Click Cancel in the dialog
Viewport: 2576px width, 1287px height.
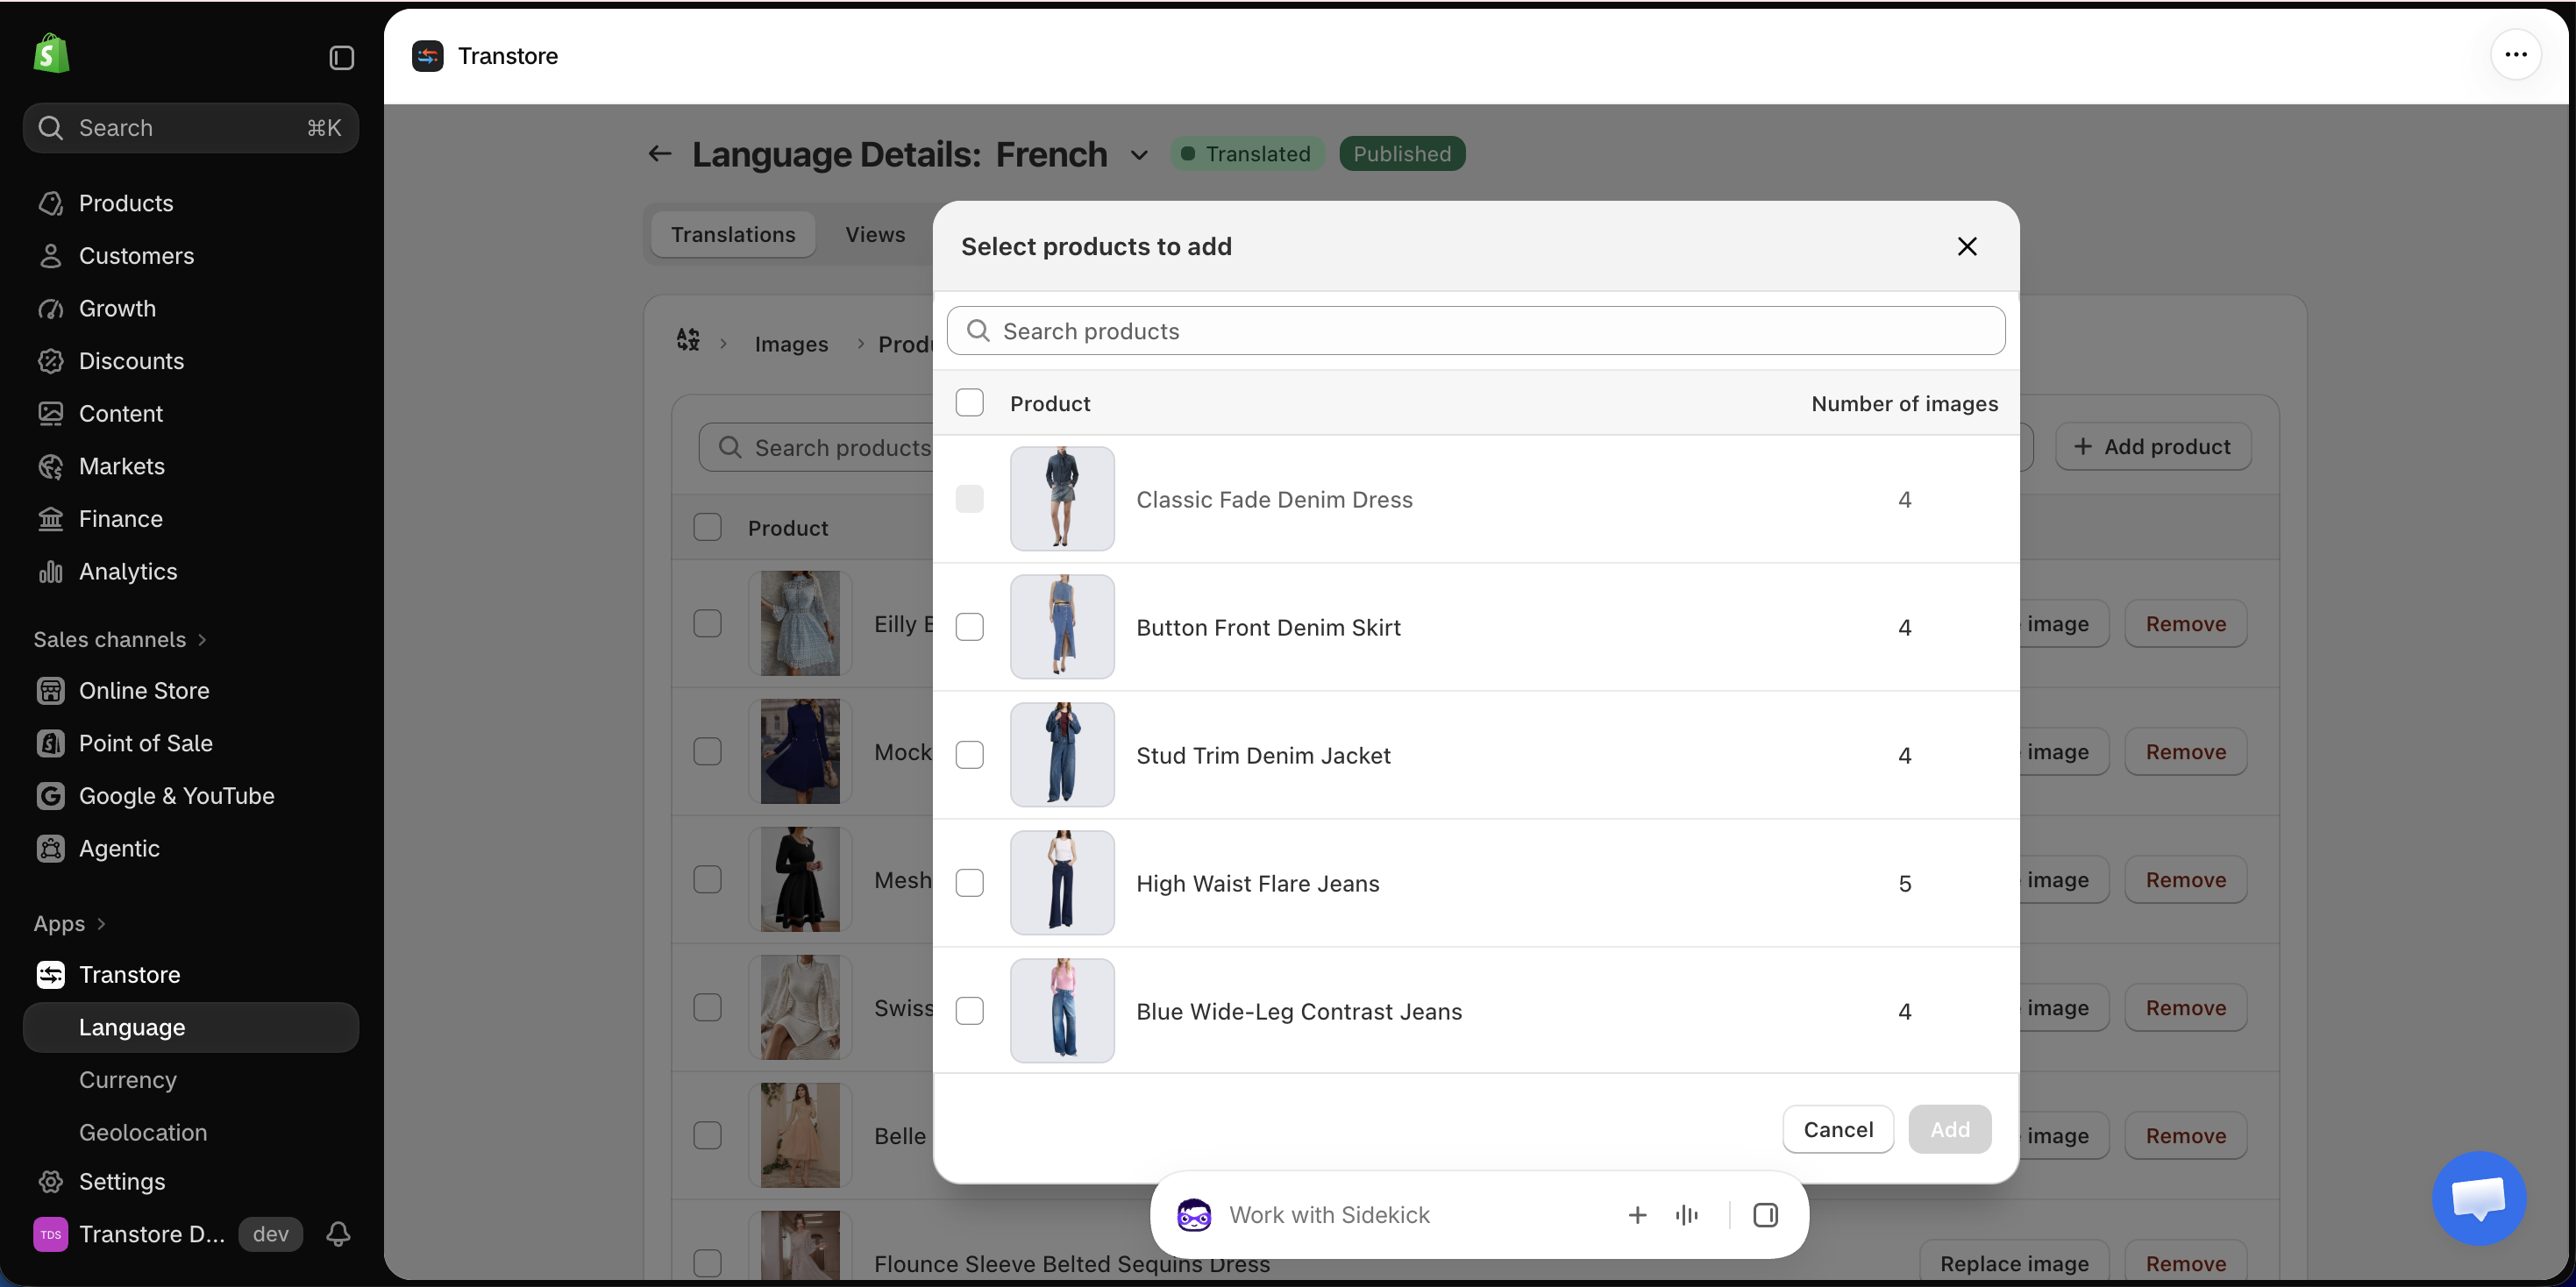click(x=1838, y=1129)
